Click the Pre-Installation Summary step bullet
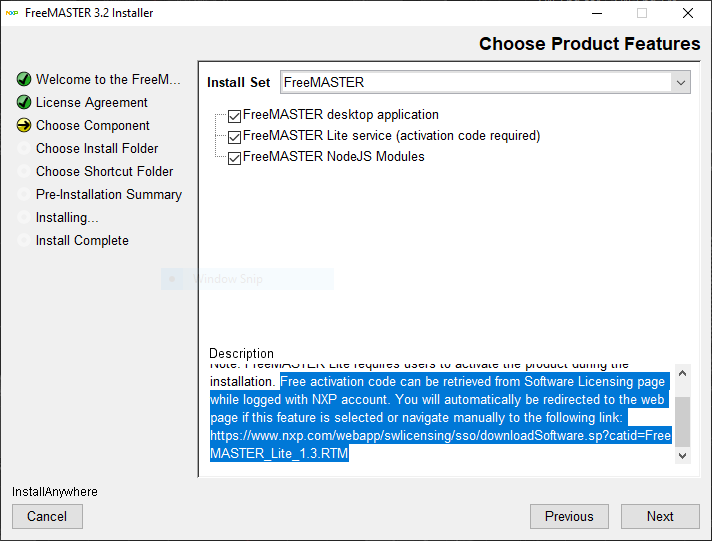This screenshot has width=712, height=541. (x=24, y=194)
